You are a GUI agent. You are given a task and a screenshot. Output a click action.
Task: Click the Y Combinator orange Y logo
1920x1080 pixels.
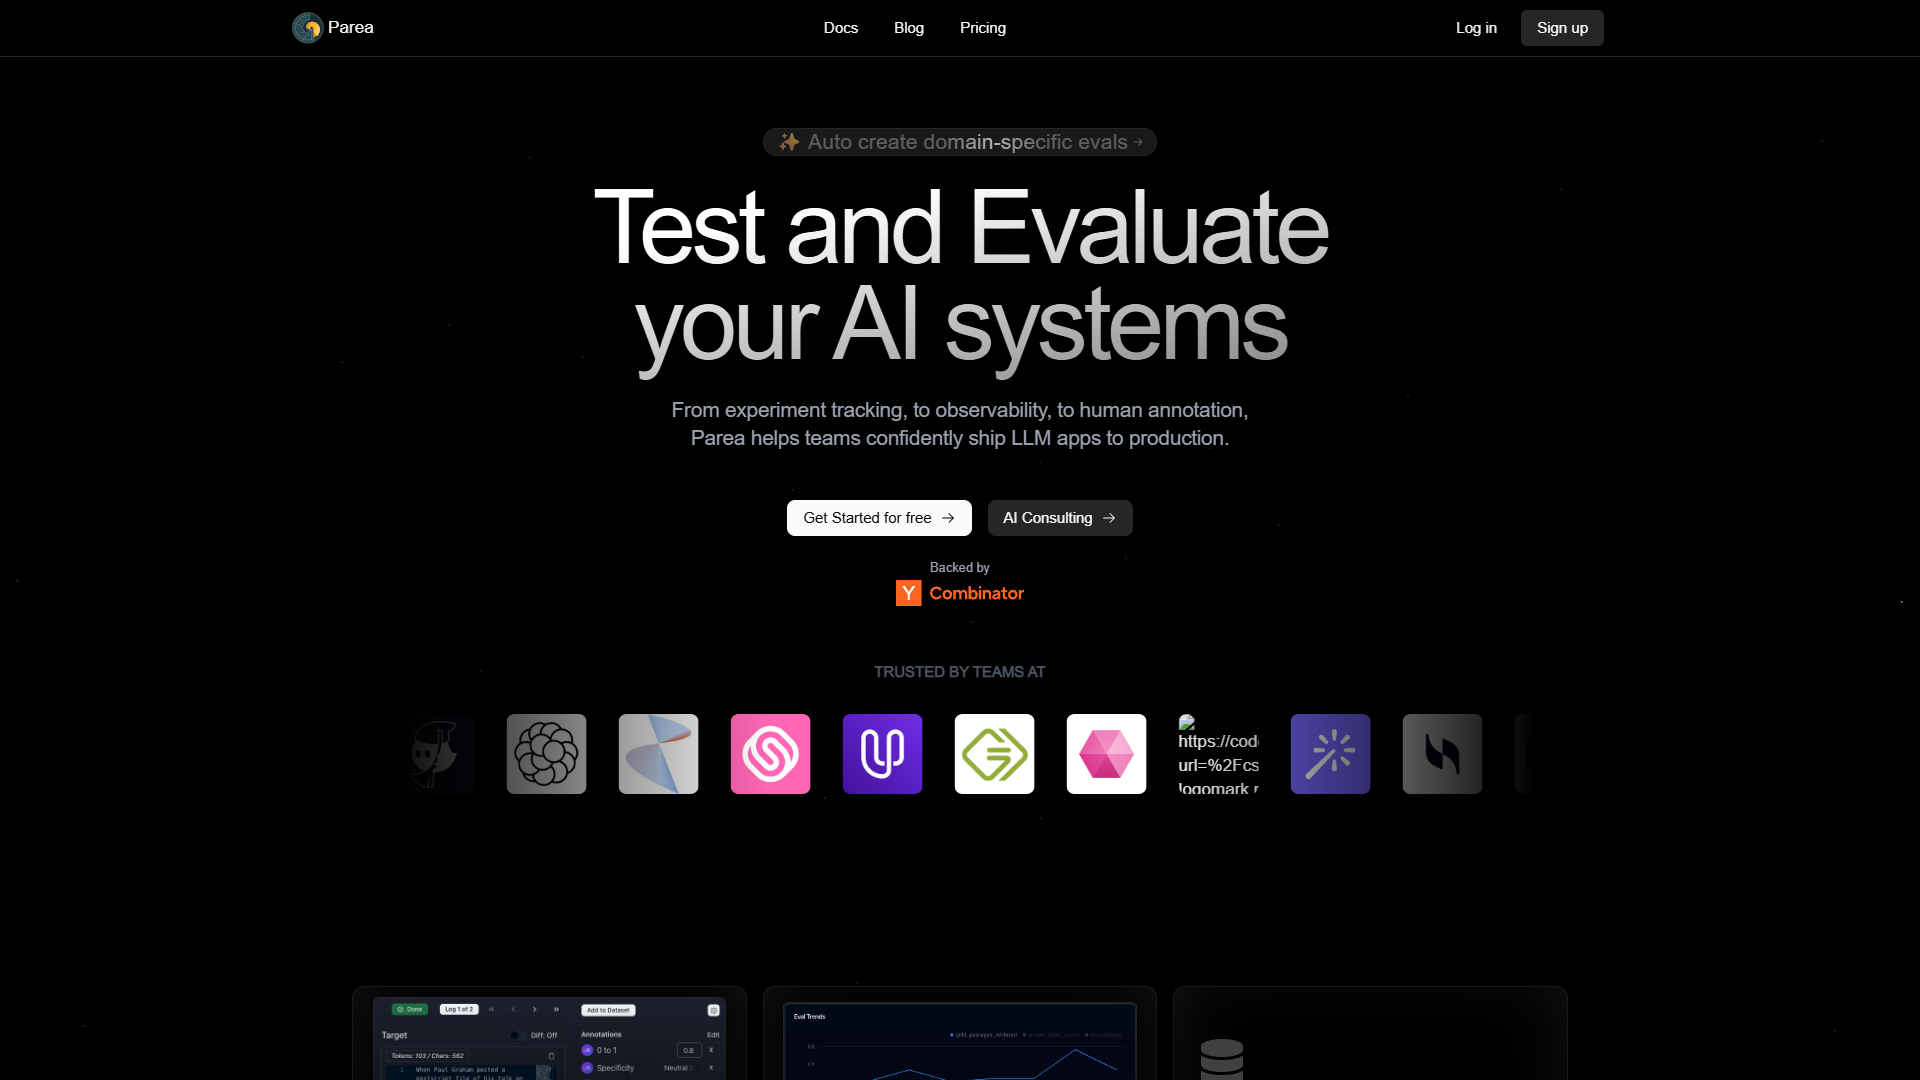(x=908, y=593)
